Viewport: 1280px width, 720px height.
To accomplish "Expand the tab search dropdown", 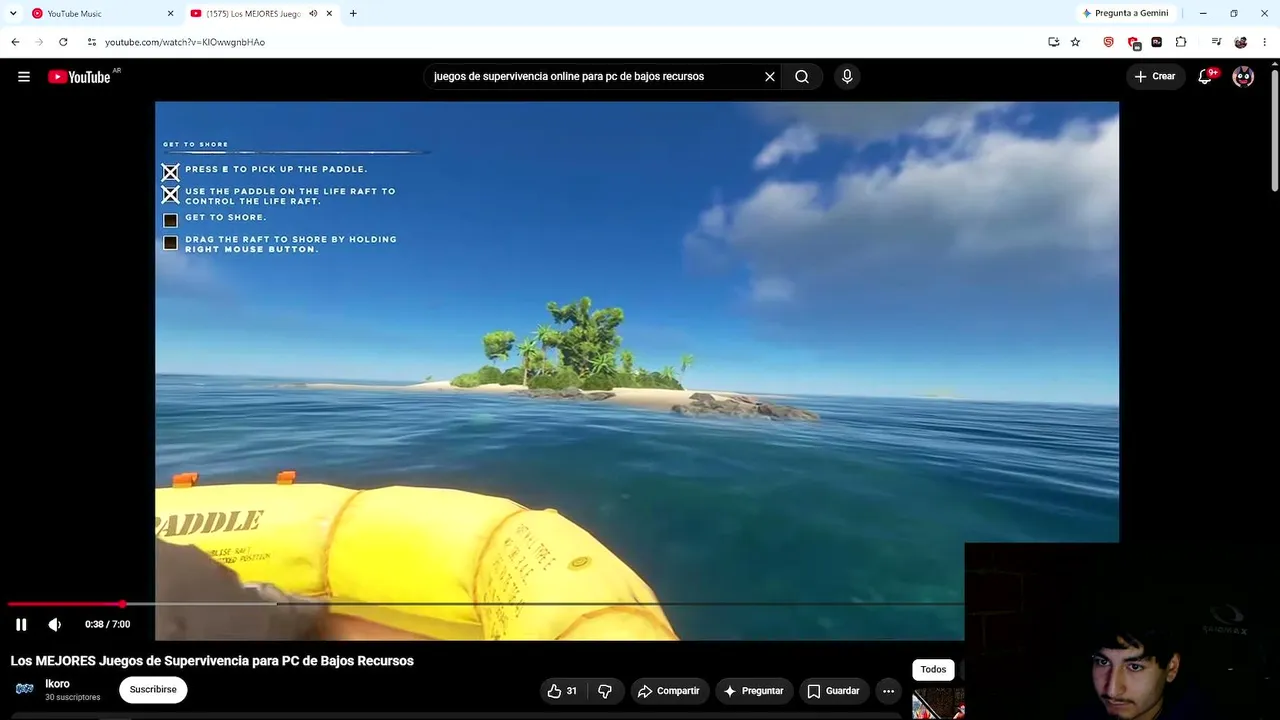I will tap(13, 14).
